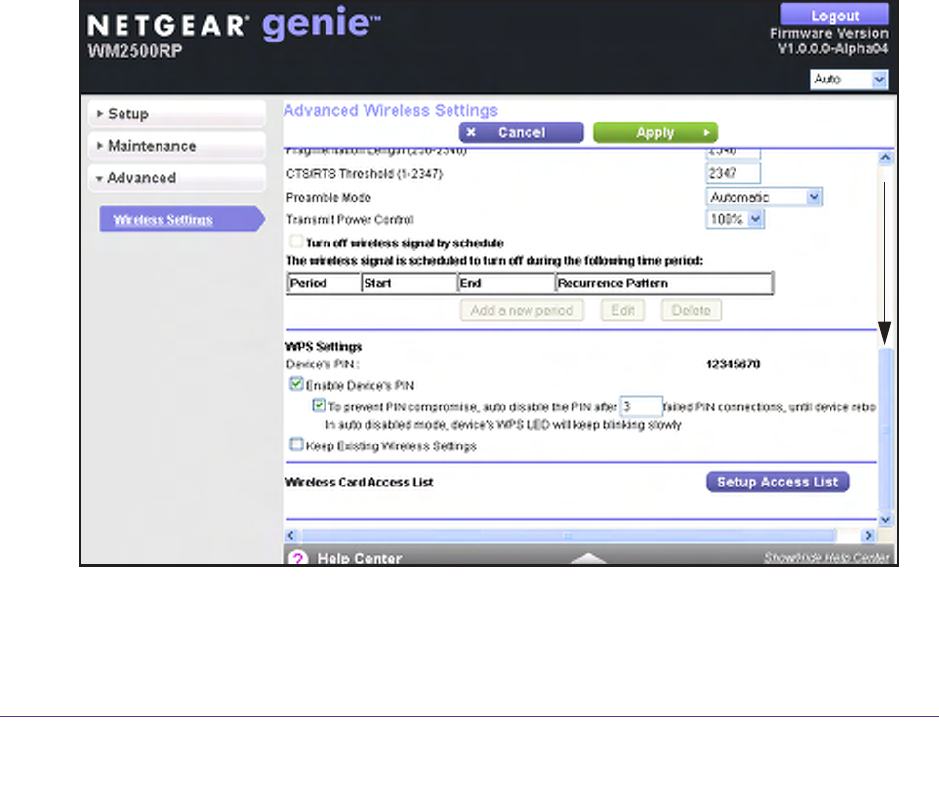939x786 pixels.
Task: Click the green Apply button
Action: point(655,132)
